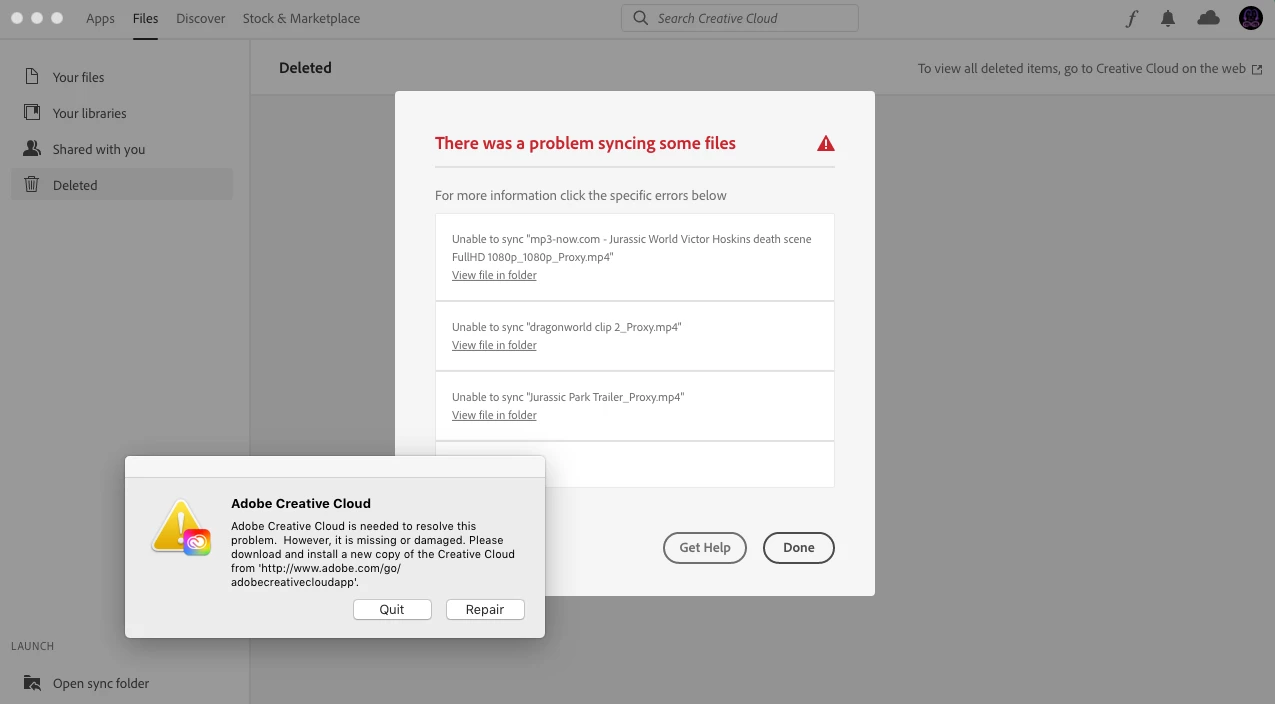Click the Done button
Screen dimensions: 1275x704
[x=799, y=547]
